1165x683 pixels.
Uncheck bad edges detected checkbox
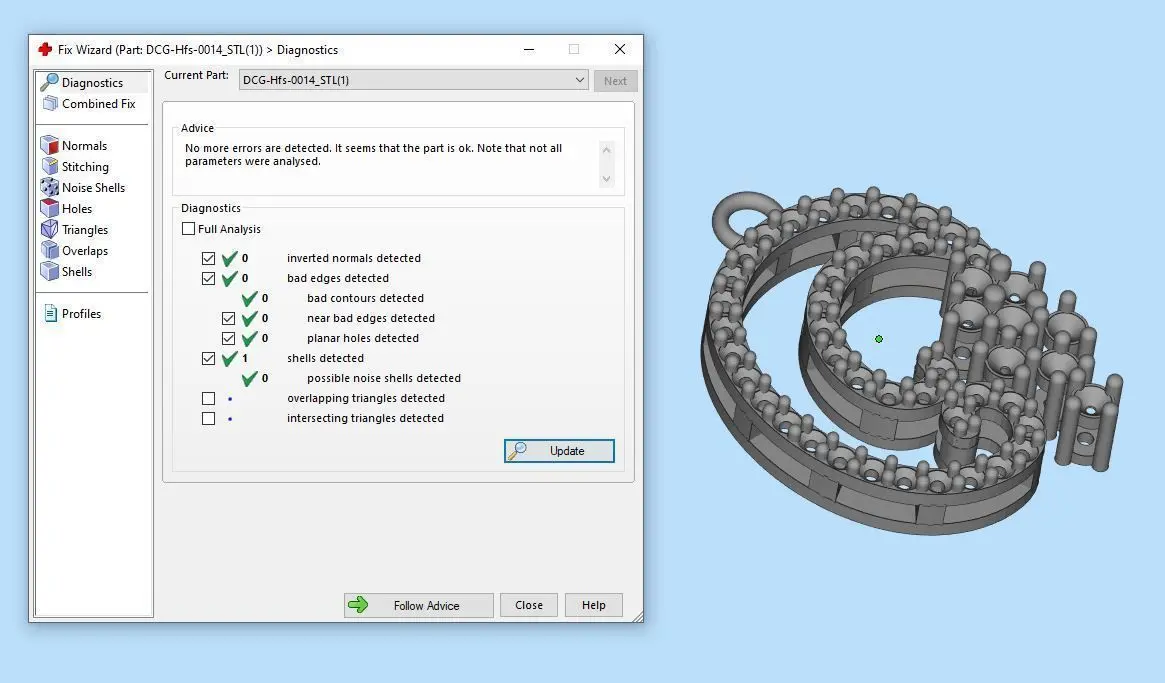[x=209, y=279]
